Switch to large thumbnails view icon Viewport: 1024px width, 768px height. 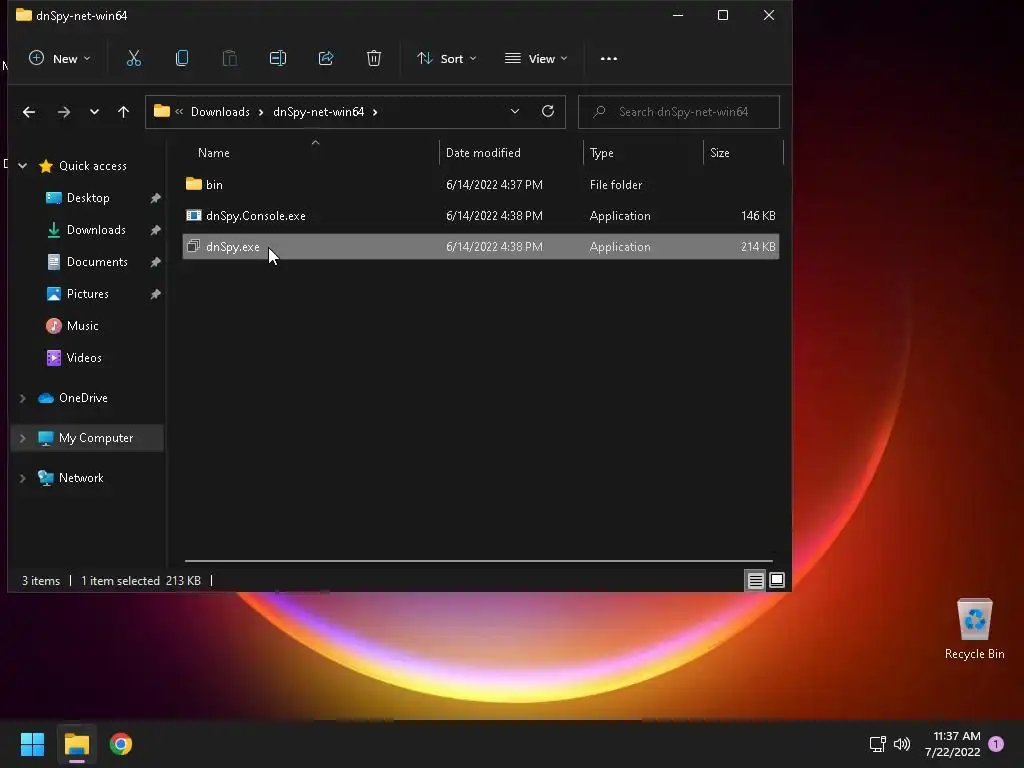[776, 581]
